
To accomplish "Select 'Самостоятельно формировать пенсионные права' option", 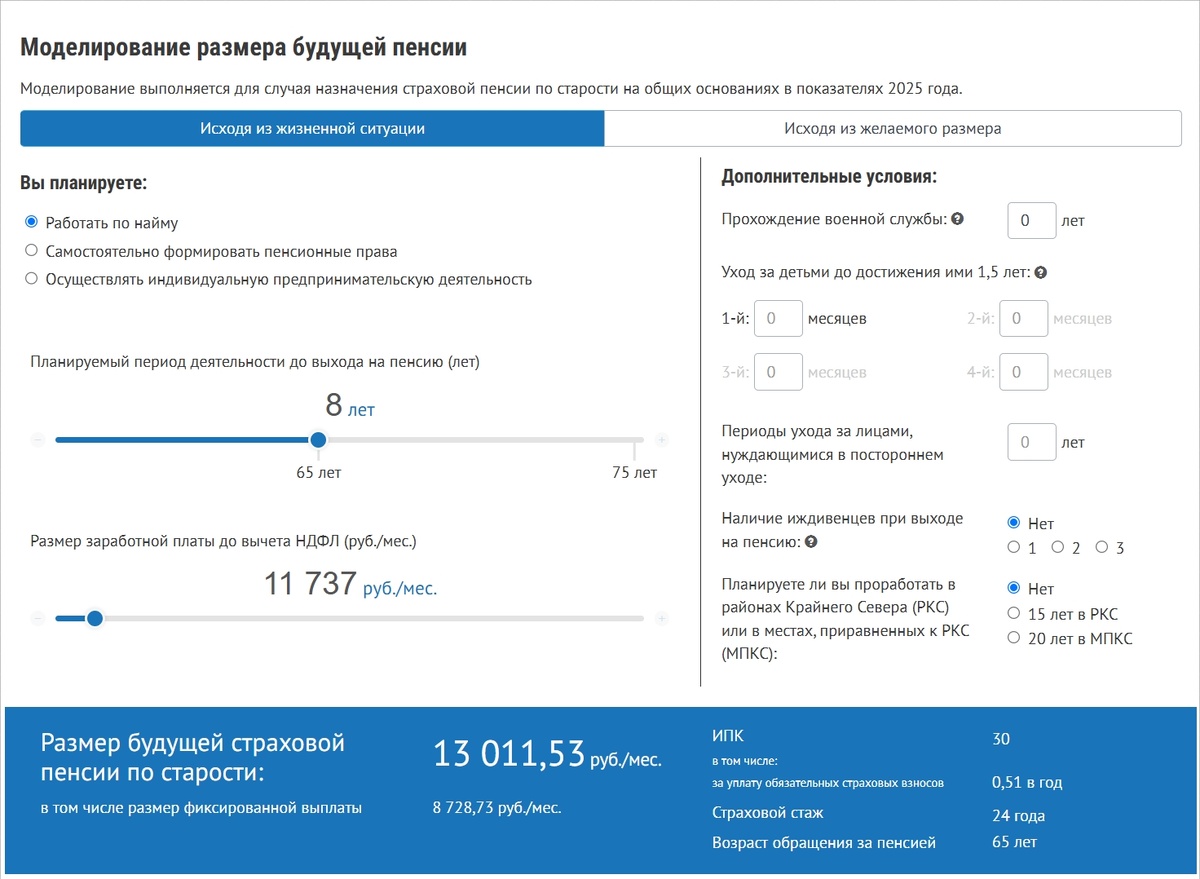I will click(31, 249).
